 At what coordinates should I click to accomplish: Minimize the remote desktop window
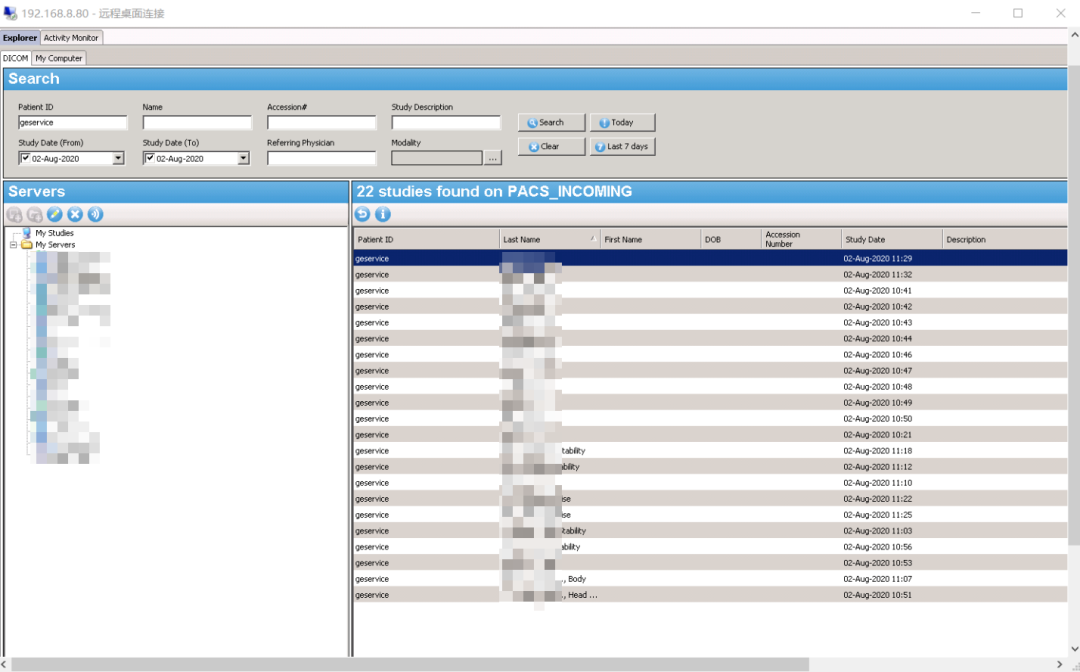[x=975, y=13]
